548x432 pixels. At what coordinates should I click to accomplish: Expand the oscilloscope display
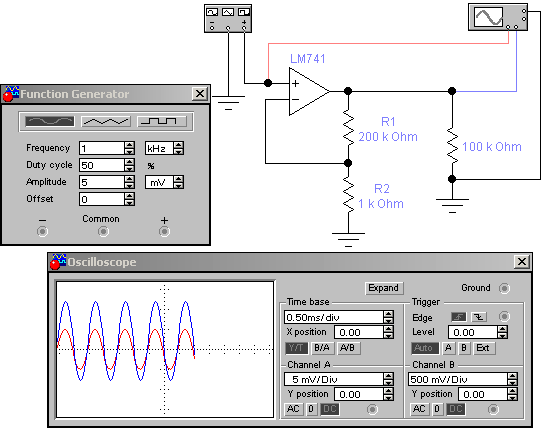pos(384,288)
